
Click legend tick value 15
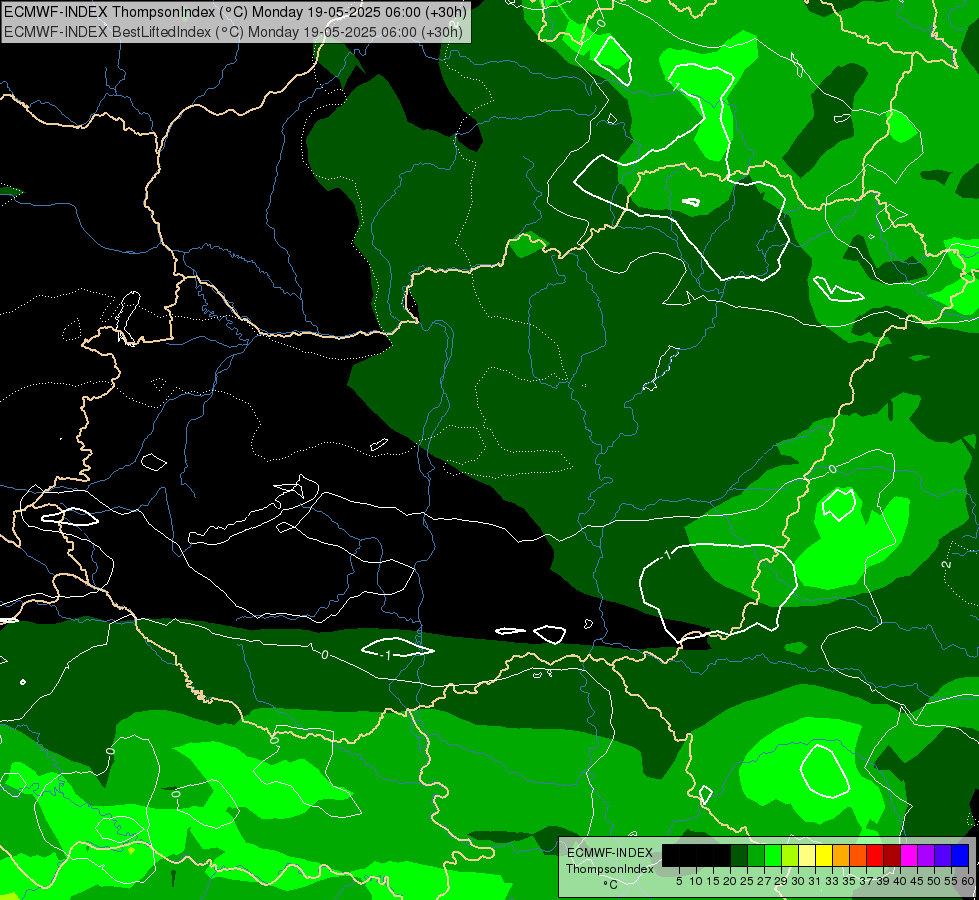pyautogui.click(x=713, y=881)
